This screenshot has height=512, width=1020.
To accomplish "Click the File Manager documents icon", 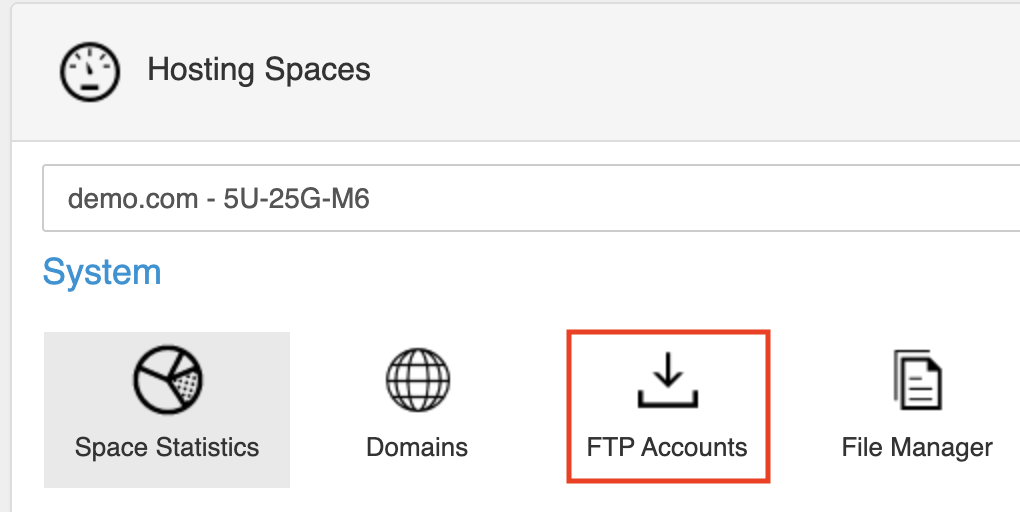I will [x=917, y=380].
